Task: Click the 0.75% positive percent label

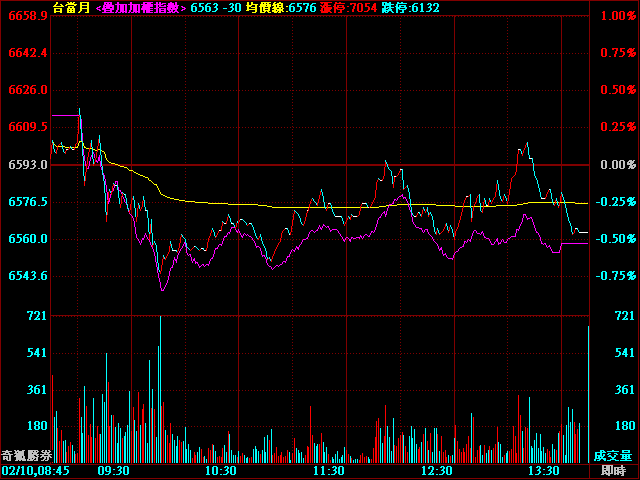Action: (x=618, y=53)
